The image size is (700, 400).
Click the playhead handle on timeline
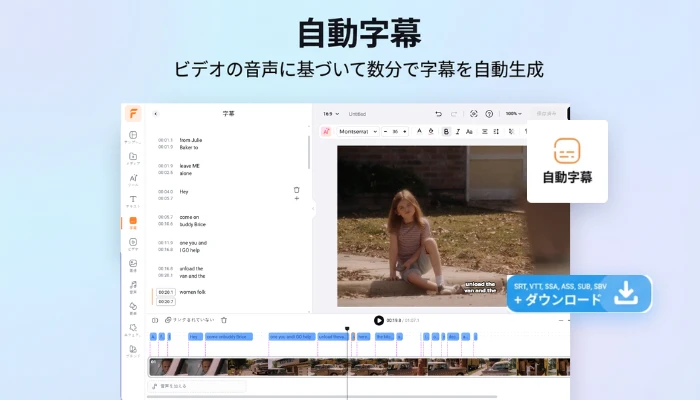pos(347,329)
